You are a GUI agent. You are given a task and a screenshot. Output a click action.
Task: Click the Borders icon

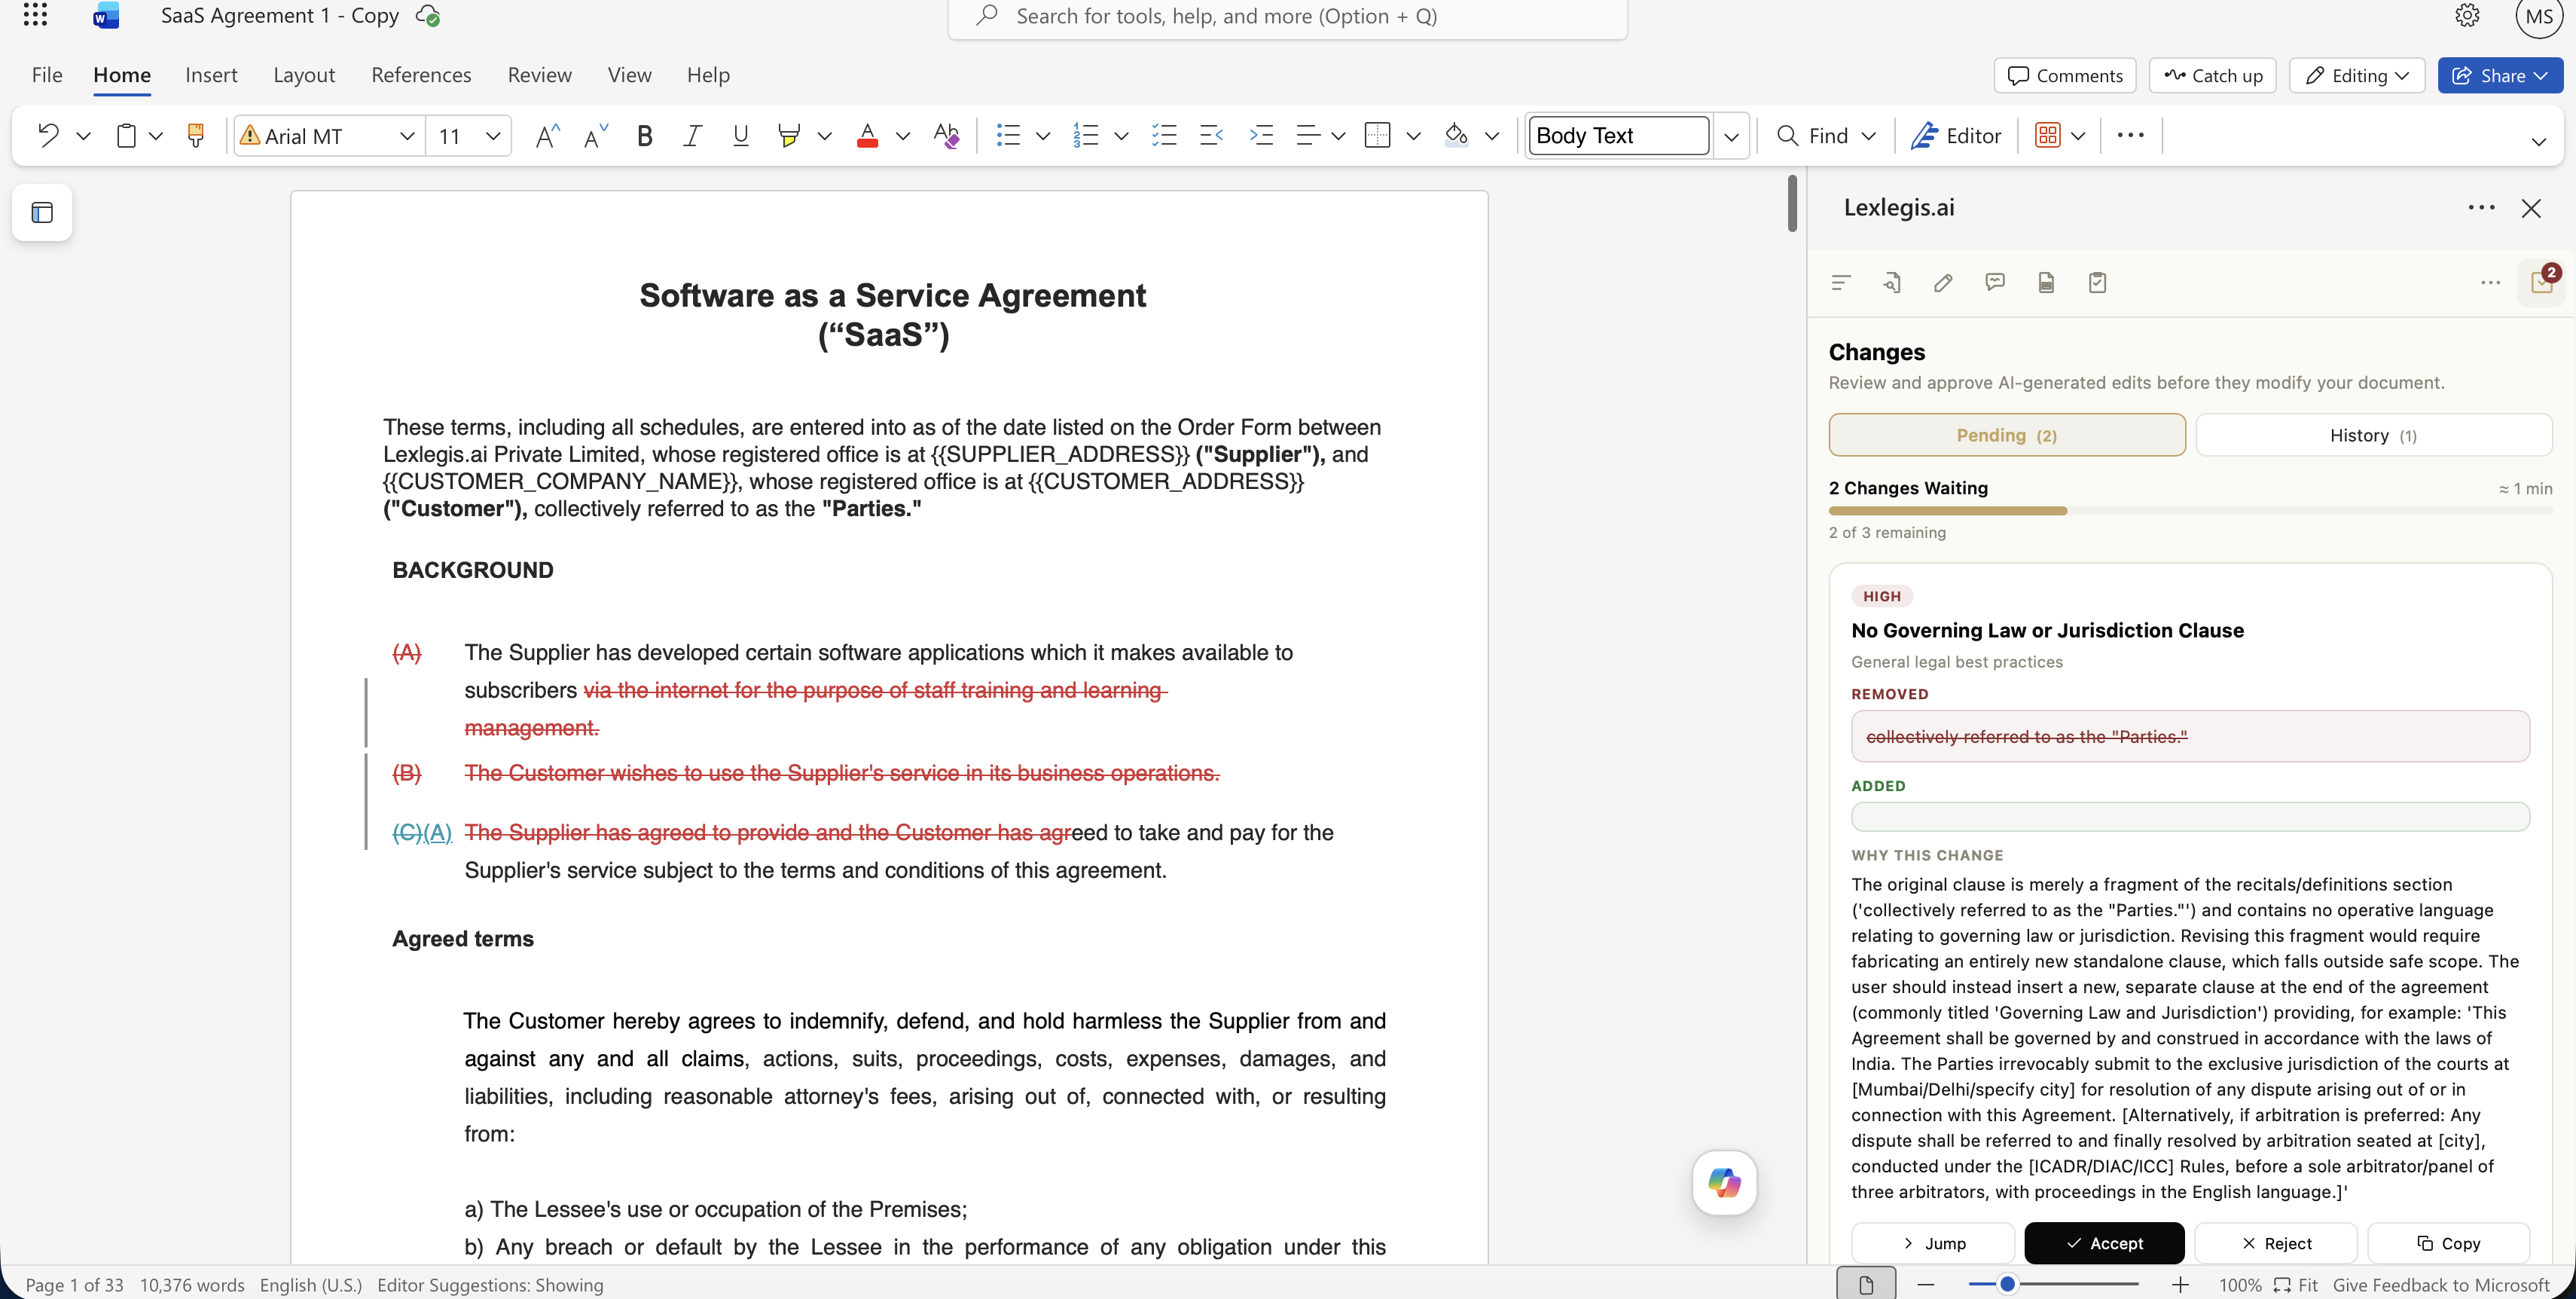[1377, 135]
